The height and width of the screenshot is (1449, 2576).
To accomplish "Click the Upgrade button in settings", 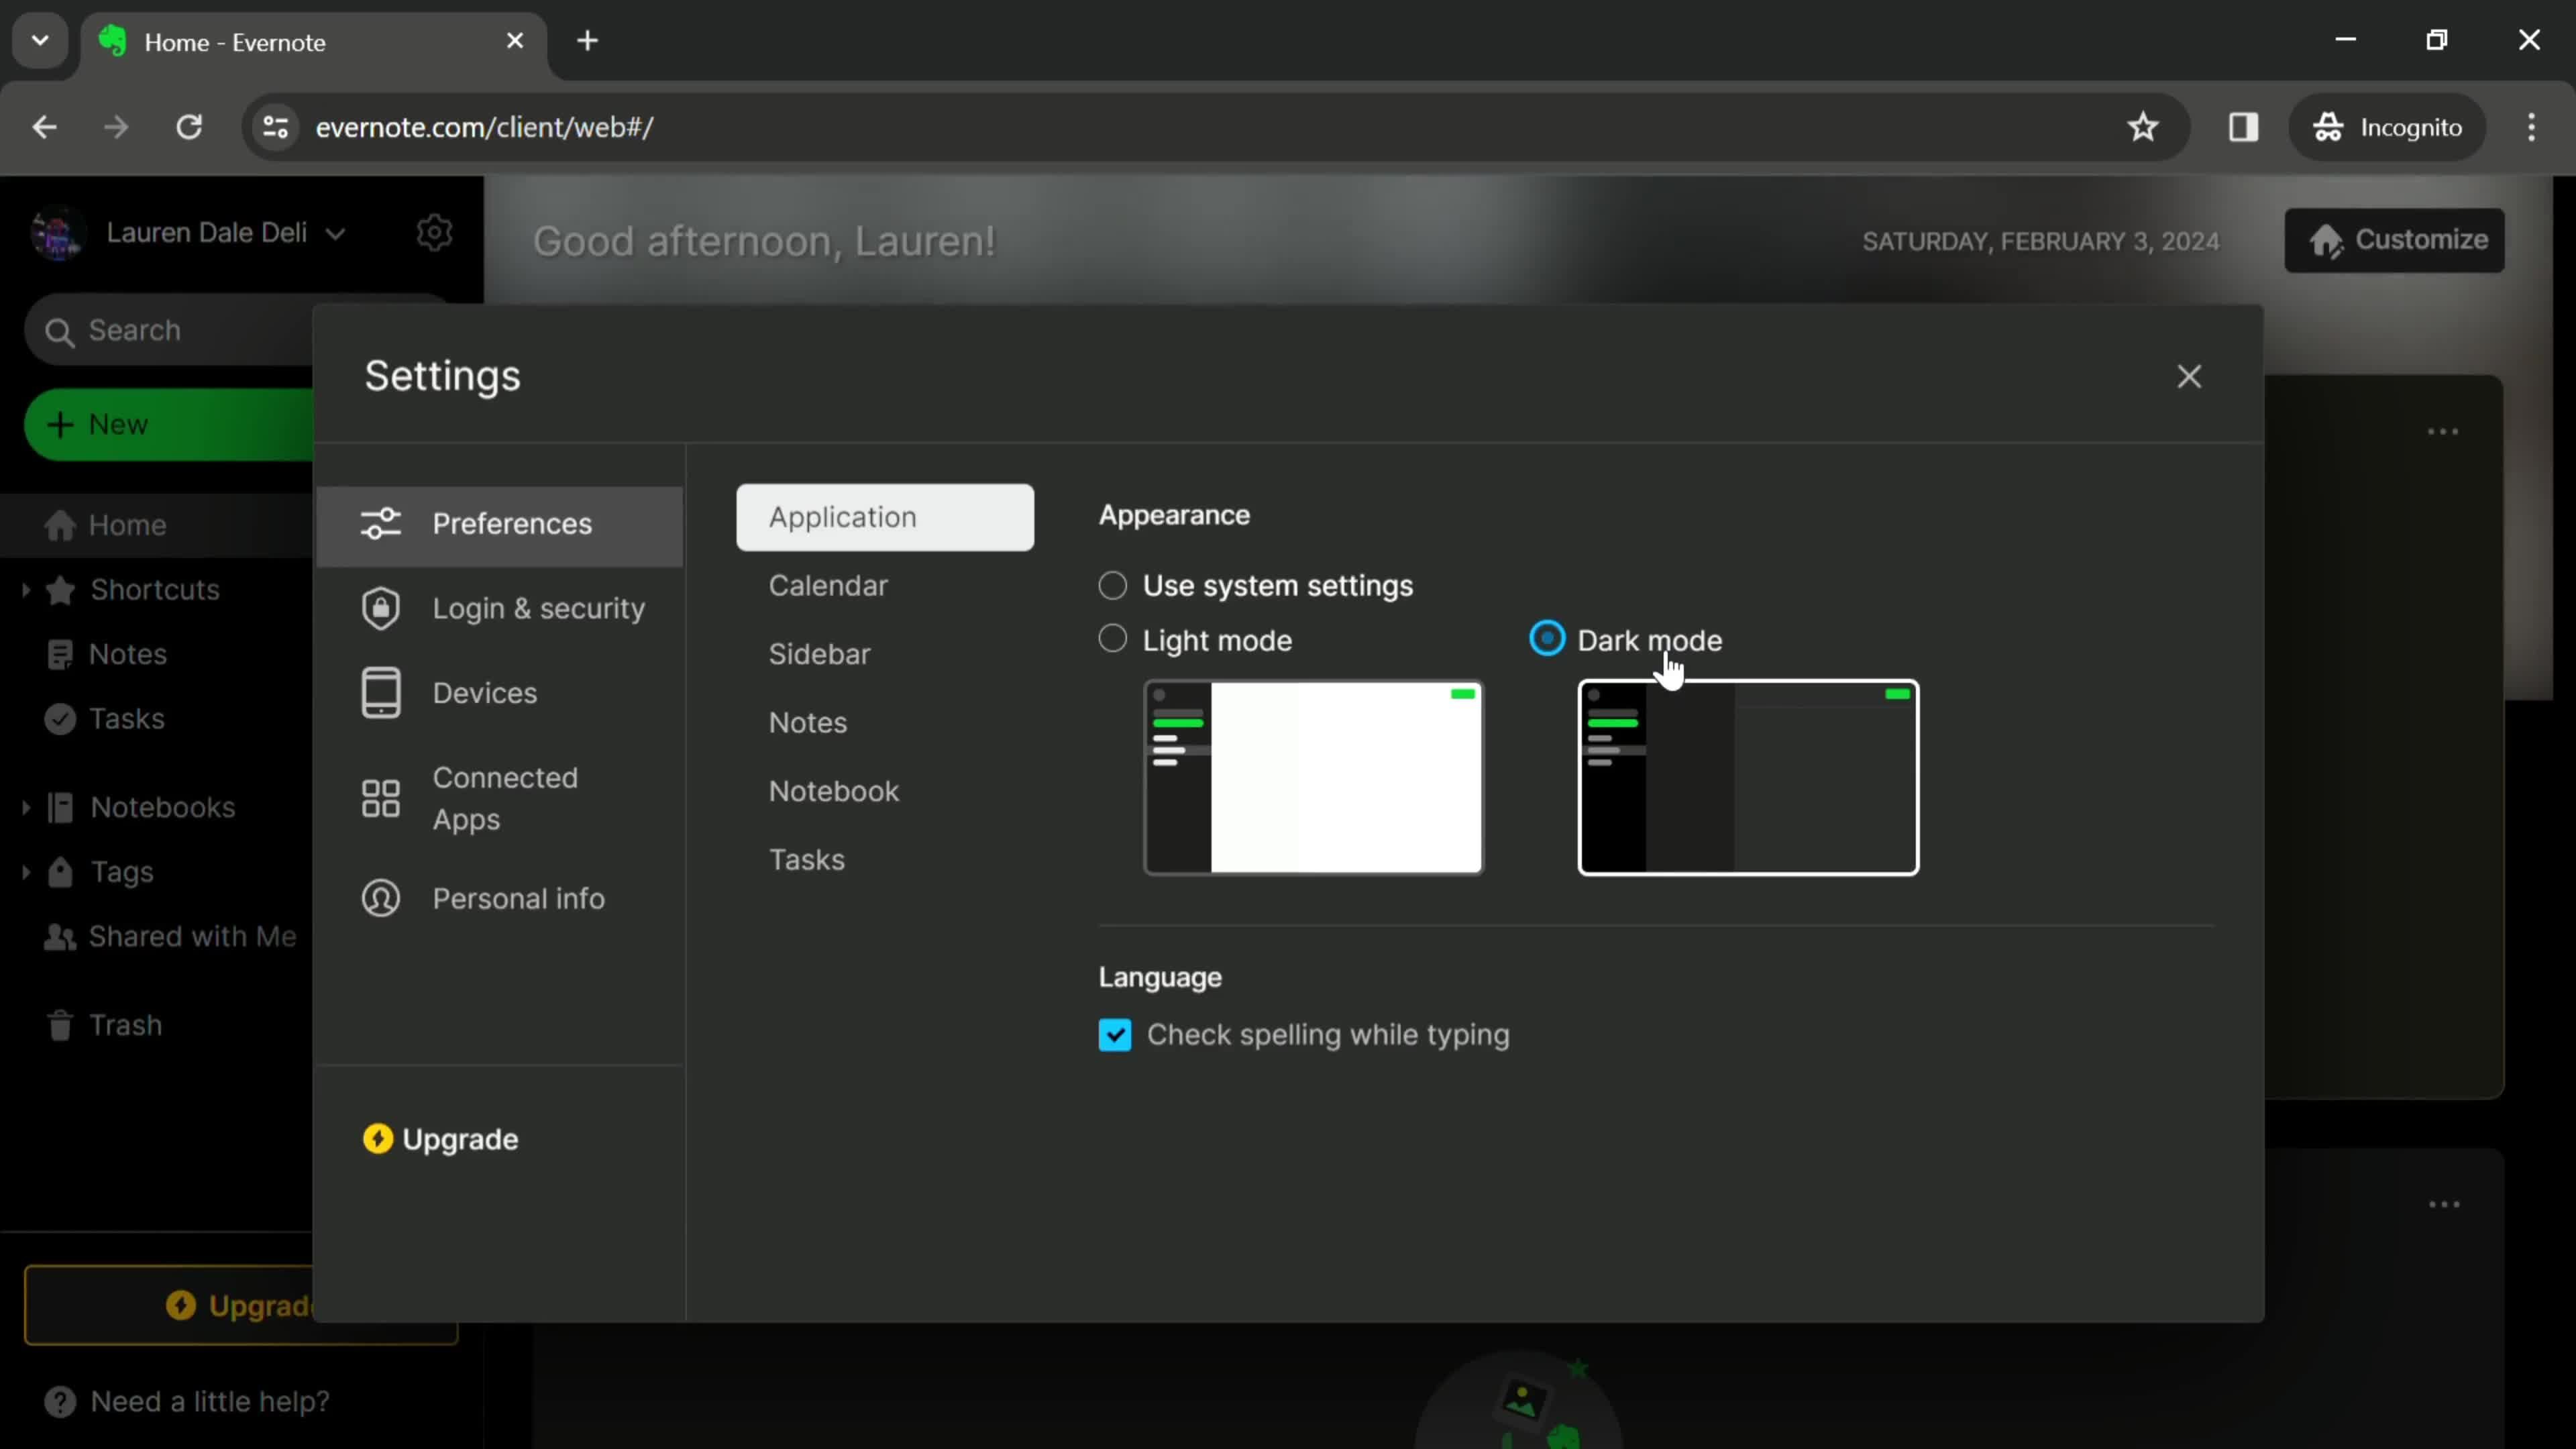I will coord(439,1138).
